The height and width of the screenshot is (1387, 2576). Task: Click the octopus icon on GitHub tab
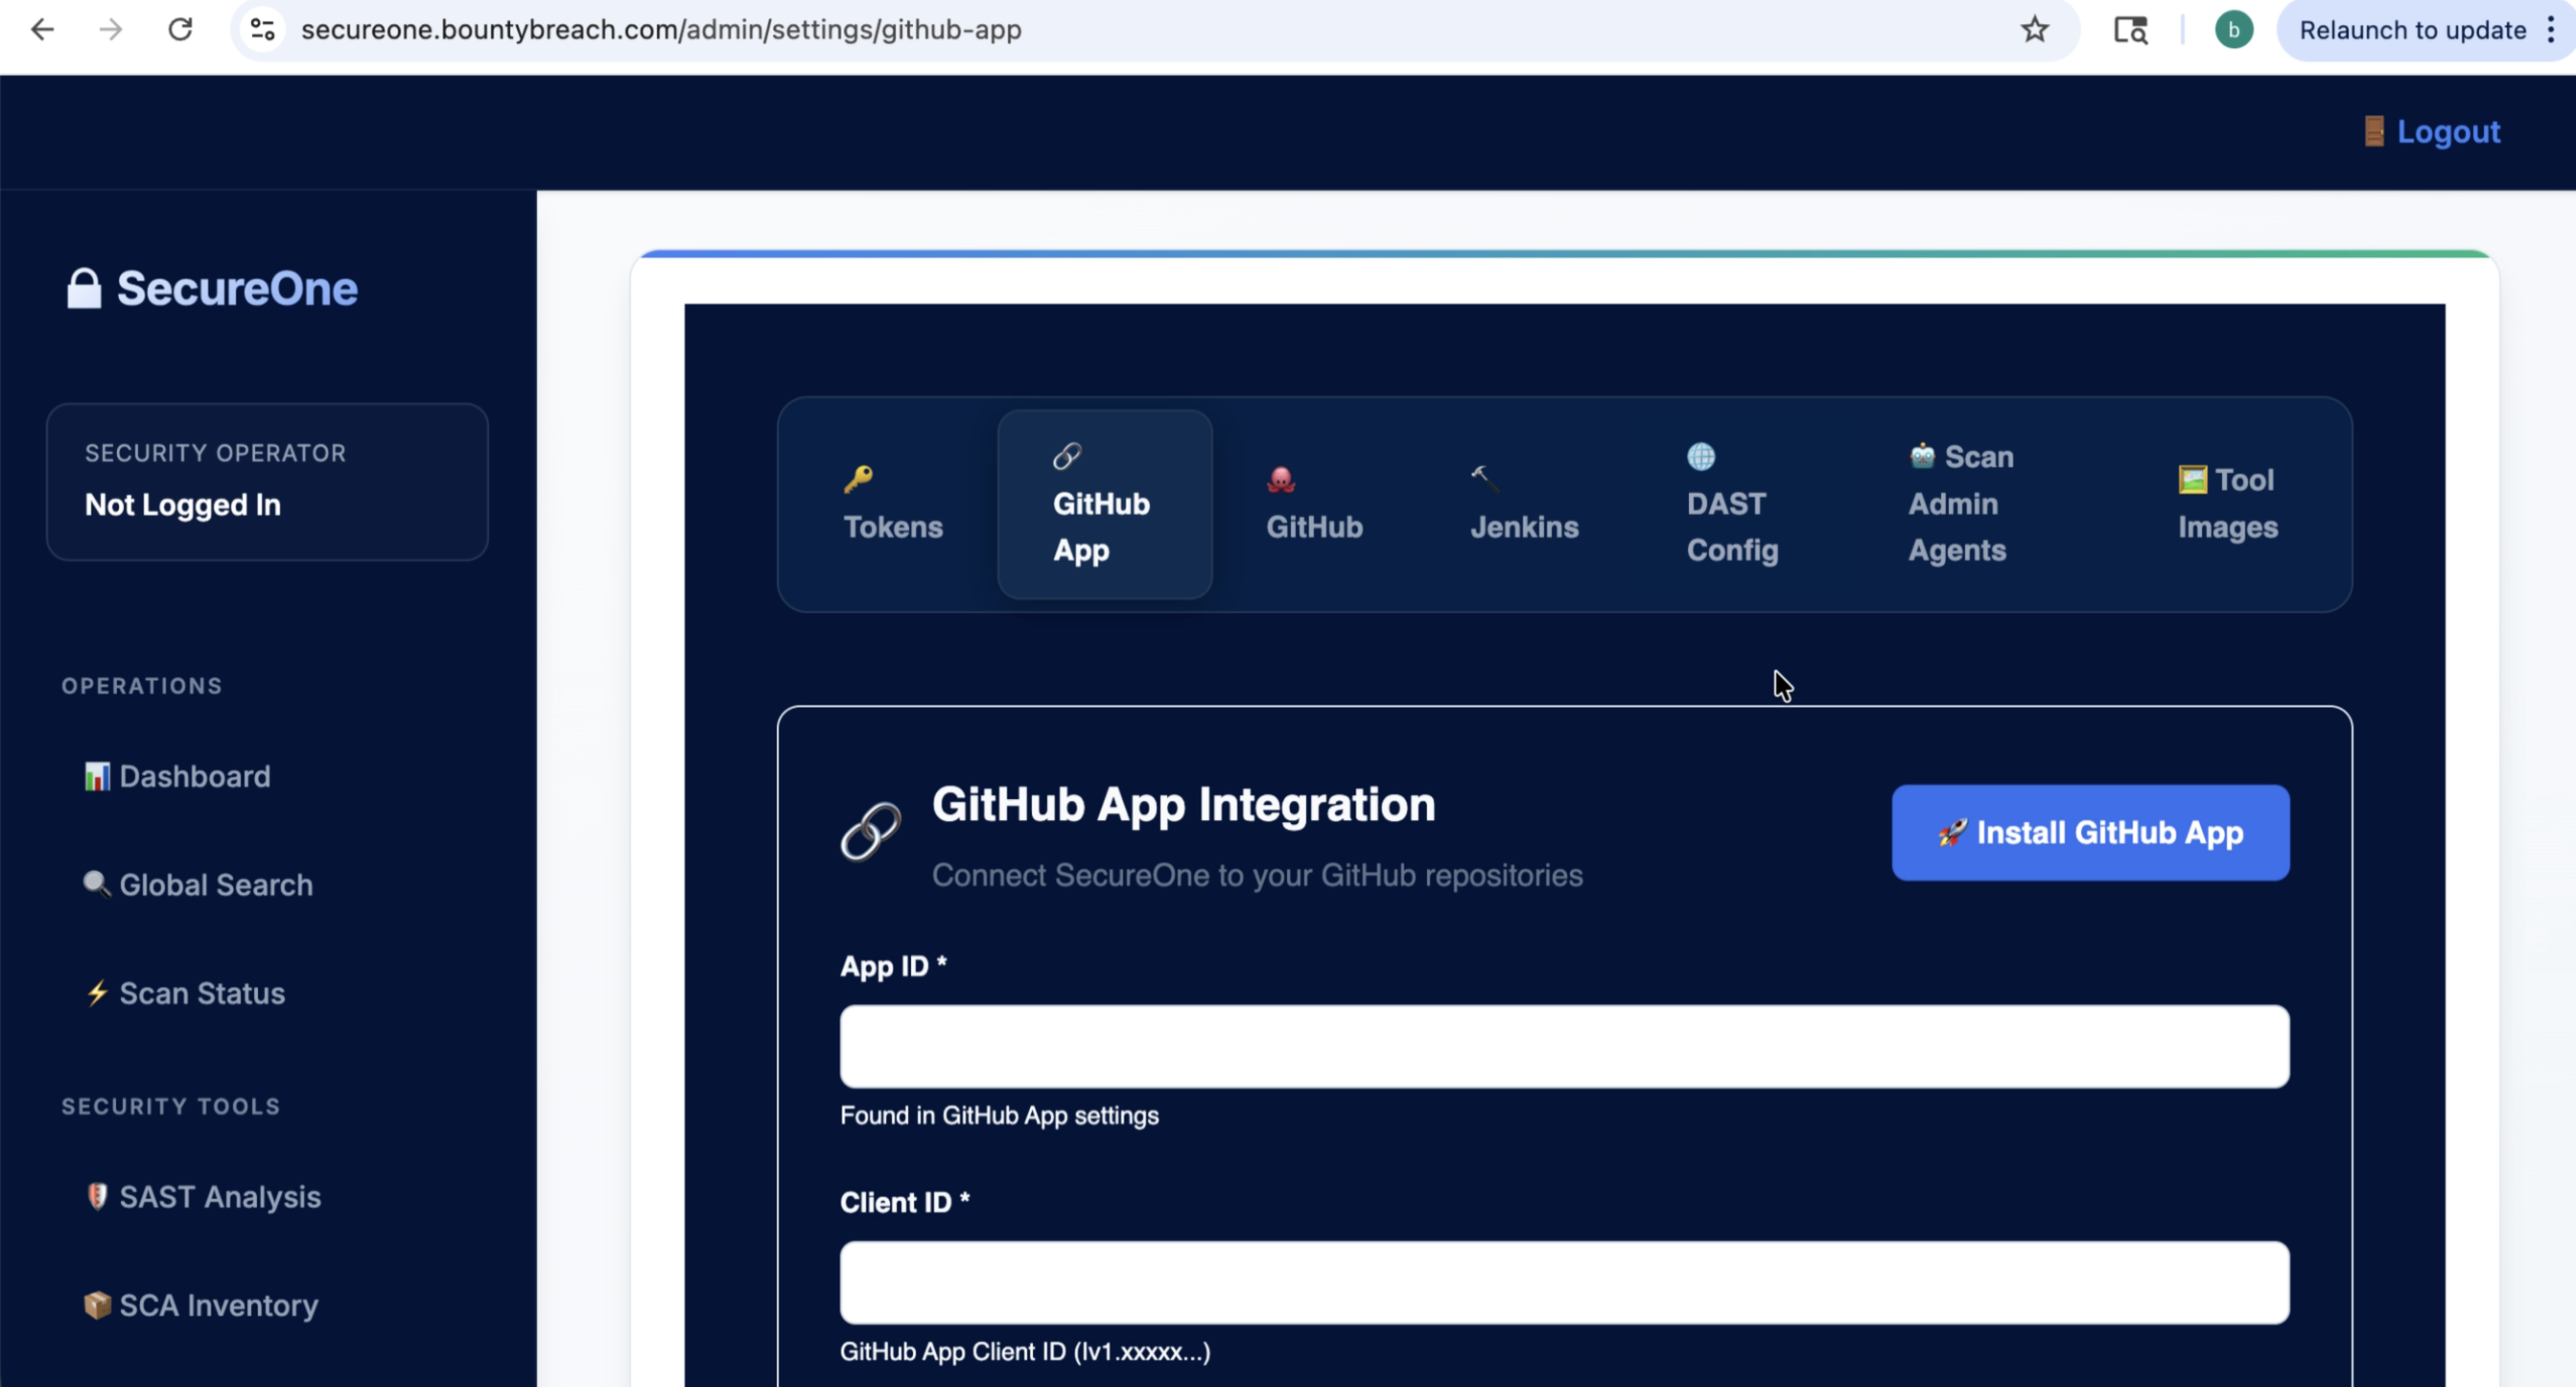(x=1281, y=479)
